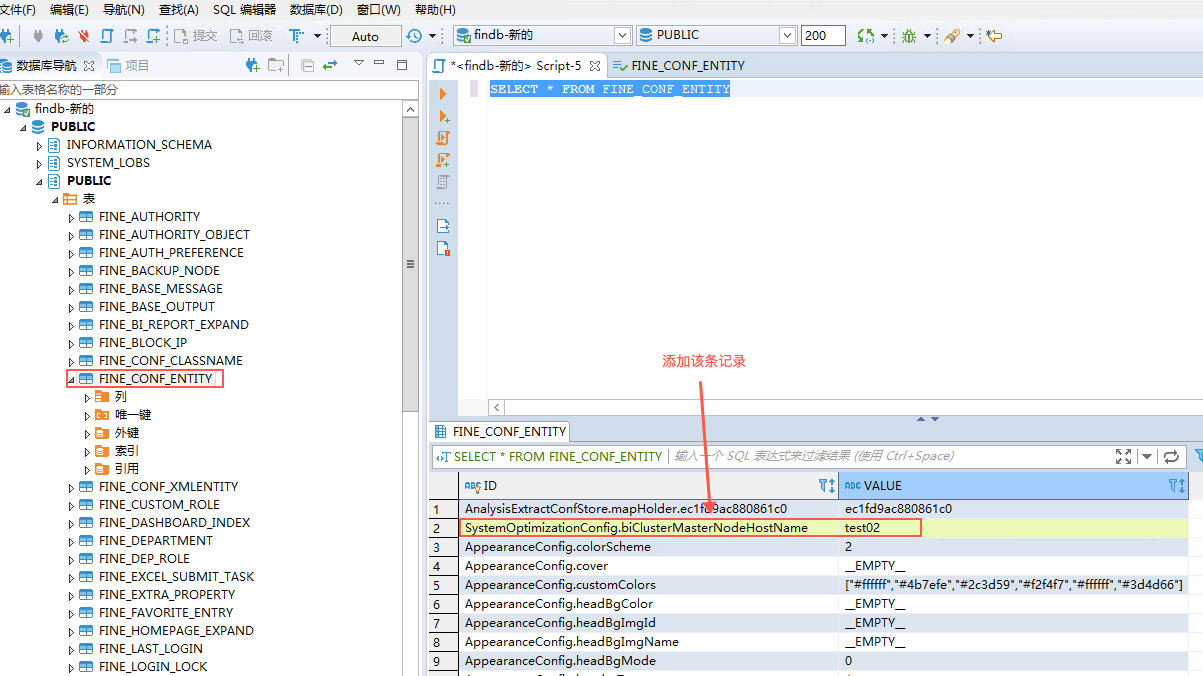This screenshot has height=676, width=1203.
Task: Open the 数据库(D) menu
Action: click(315, 9)
